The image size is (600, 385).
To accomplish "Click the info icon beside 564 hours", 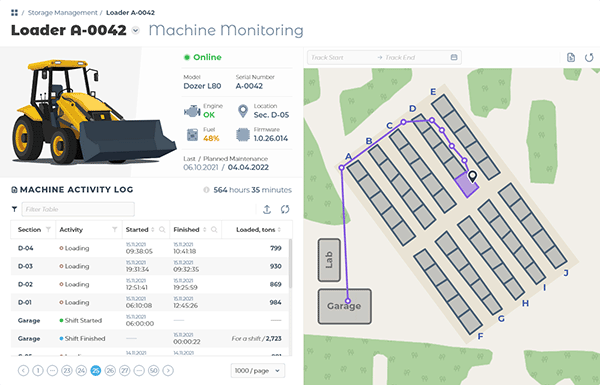I will 206,190.
